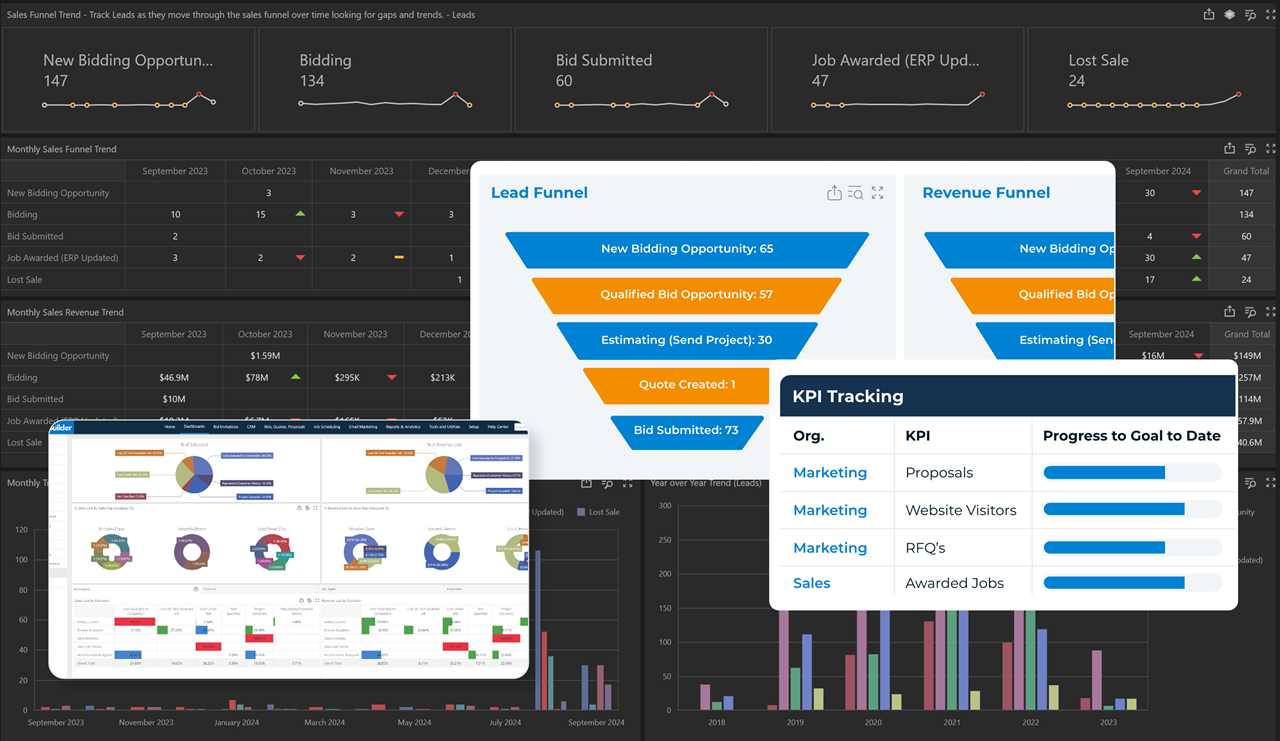Open the Bidding 134 KPI card
The height and width of the screenshot is (741, 1280).
point(384,80)
